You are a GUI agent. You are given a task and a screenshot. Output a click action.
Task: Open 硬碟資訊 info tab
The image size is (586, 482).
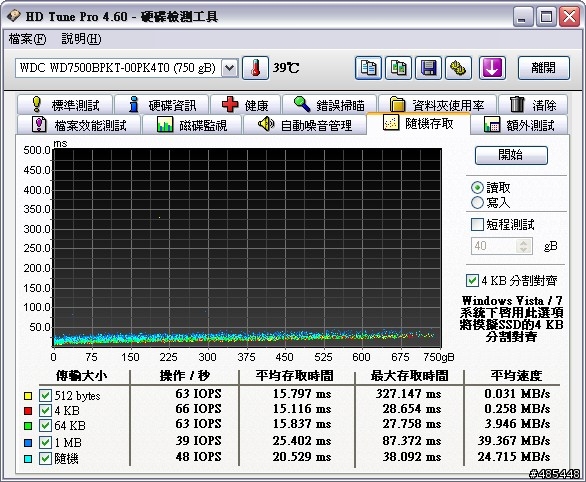click(x=161, y=105)
